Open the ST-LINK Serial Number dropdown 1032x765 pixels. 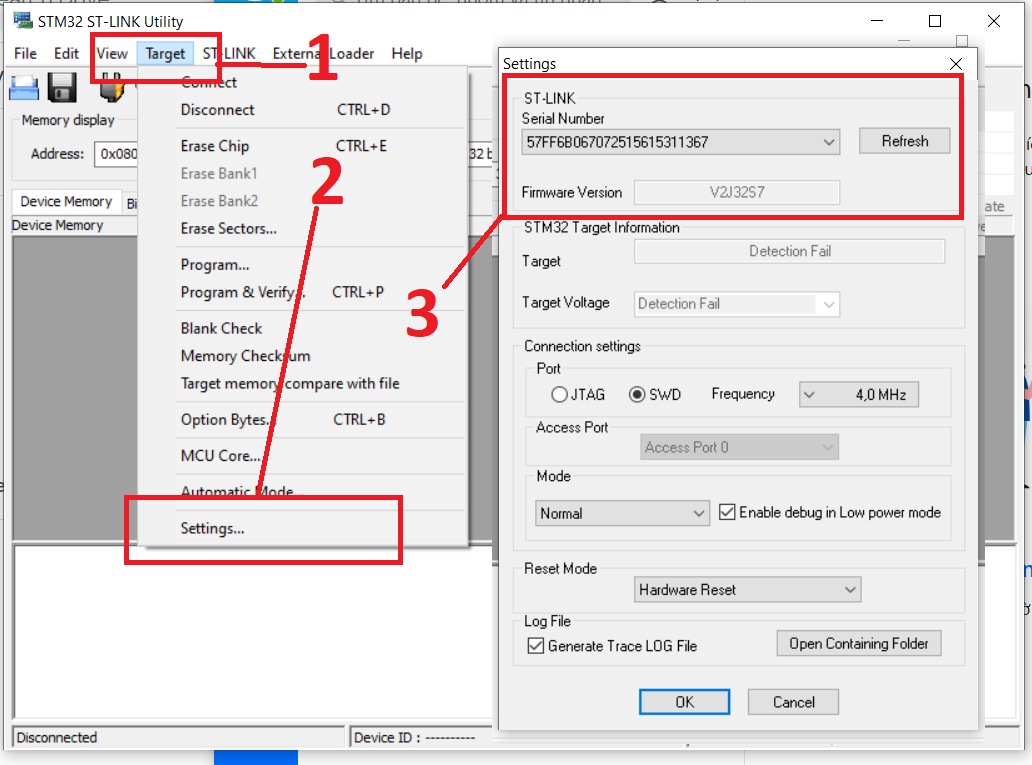point(680,142)
